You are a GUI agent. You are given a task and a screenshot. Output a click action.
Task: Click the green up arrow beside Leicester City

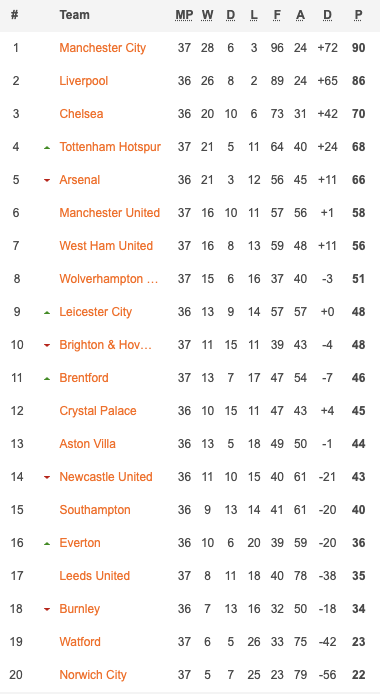coord(47,312)
